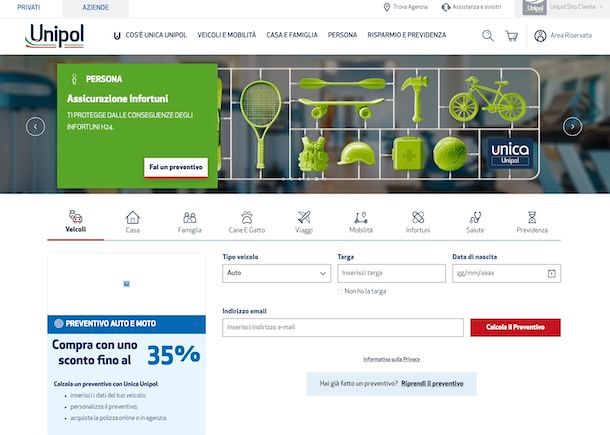Open the search magnifier icon
The width and height of the screenshot is (610, 435).
click(488, 36)
